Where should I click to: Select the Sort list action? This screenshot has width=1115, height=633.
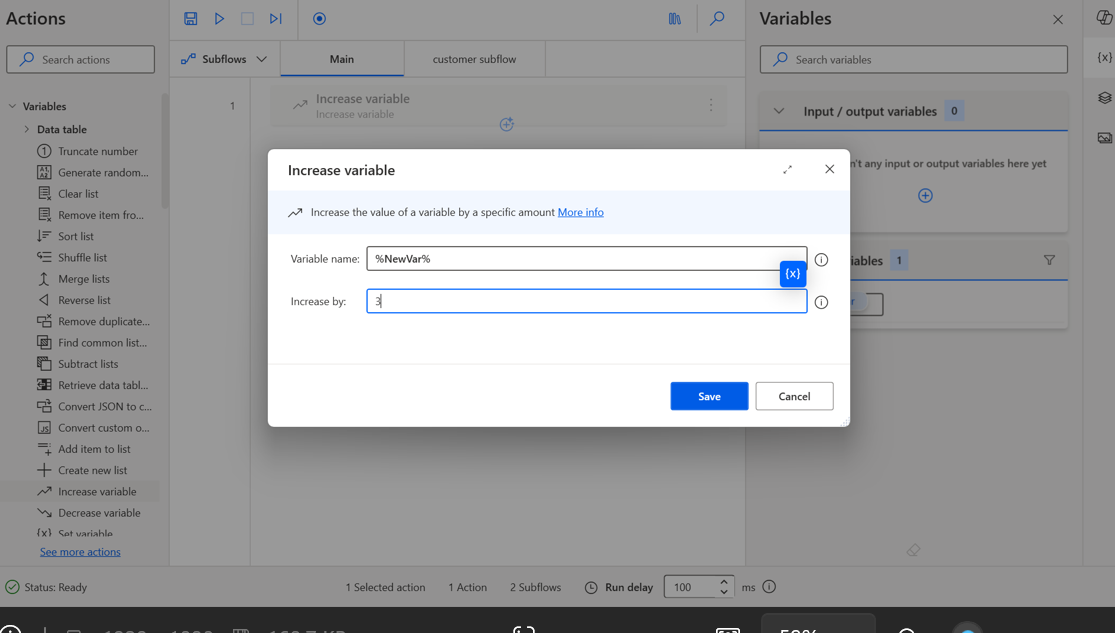[65, 236]
